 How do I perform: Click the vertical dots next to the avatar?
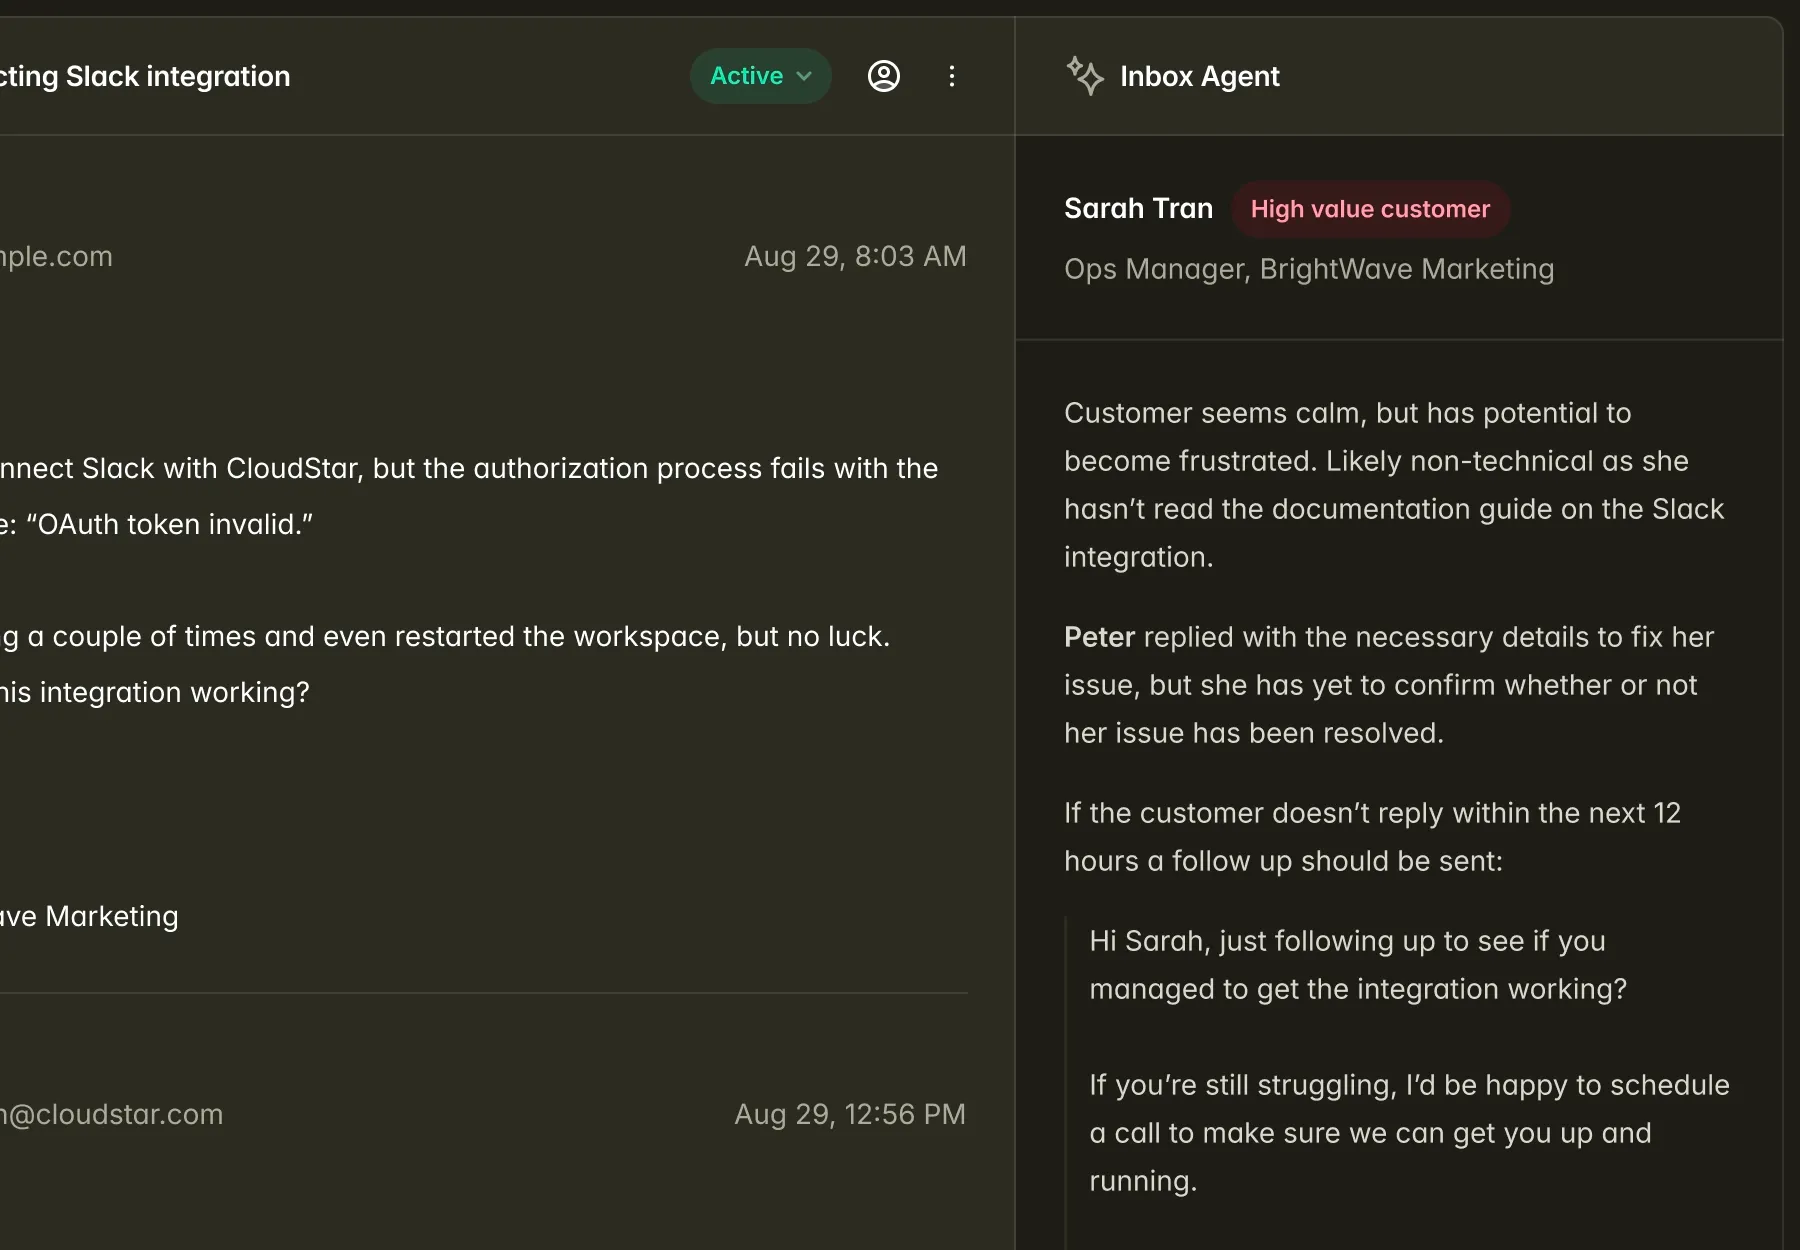[952, 75]
